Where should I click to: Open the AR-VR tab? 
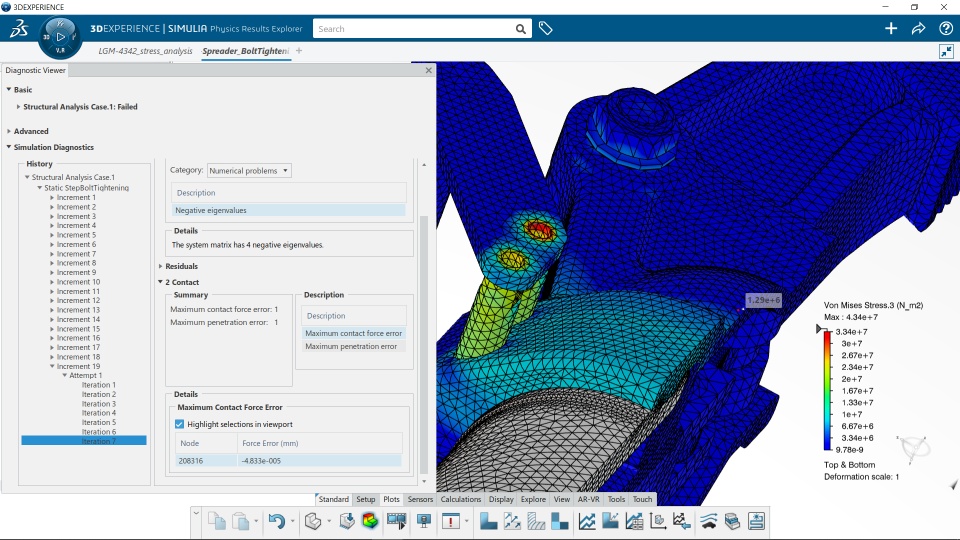tap(588, 499)
